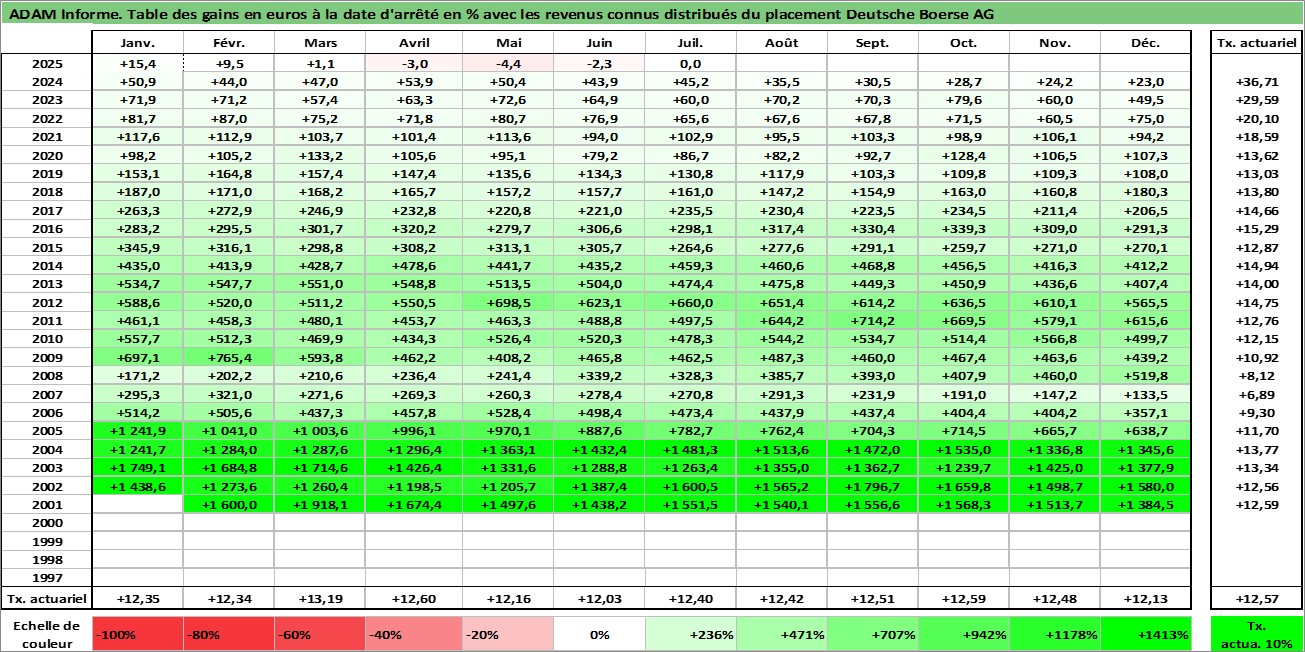Image resolution: width=1305 pixels, height=652 pixels.
Task: Click the Sept. column header
Action: pyautogui.click(x=873, y=43)
